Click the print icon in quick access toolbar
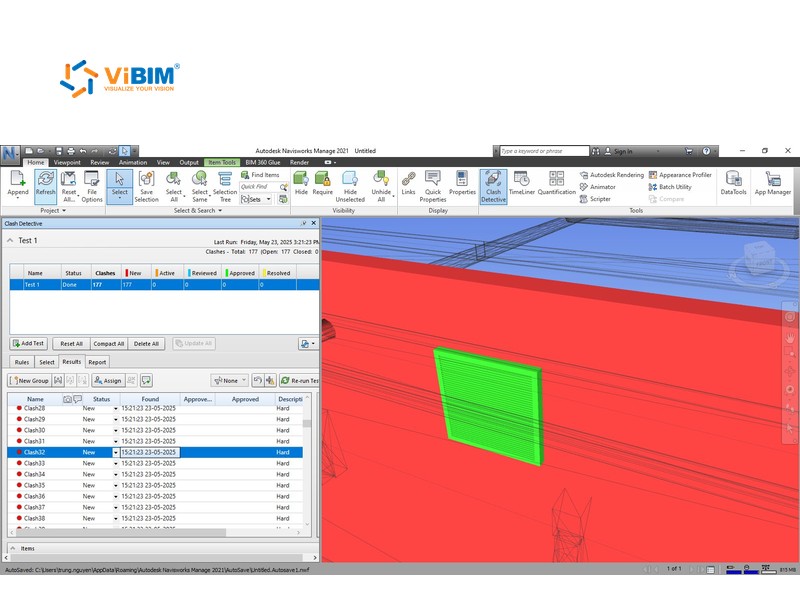This screenshot has height=600, width=800. pos(71,151)
